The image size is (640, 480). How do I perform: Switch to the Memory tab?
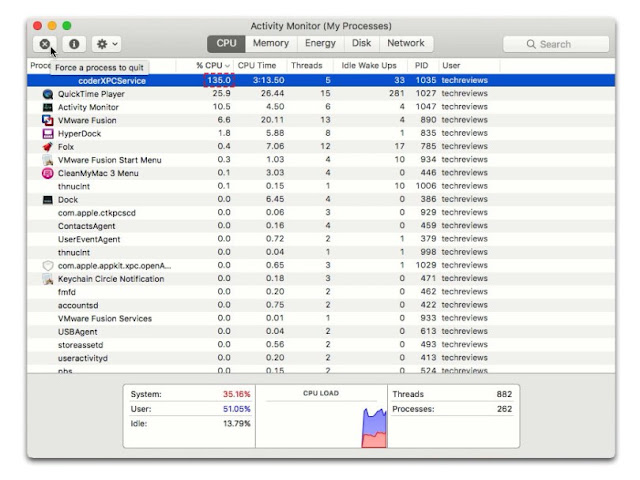tap(271, 44)
